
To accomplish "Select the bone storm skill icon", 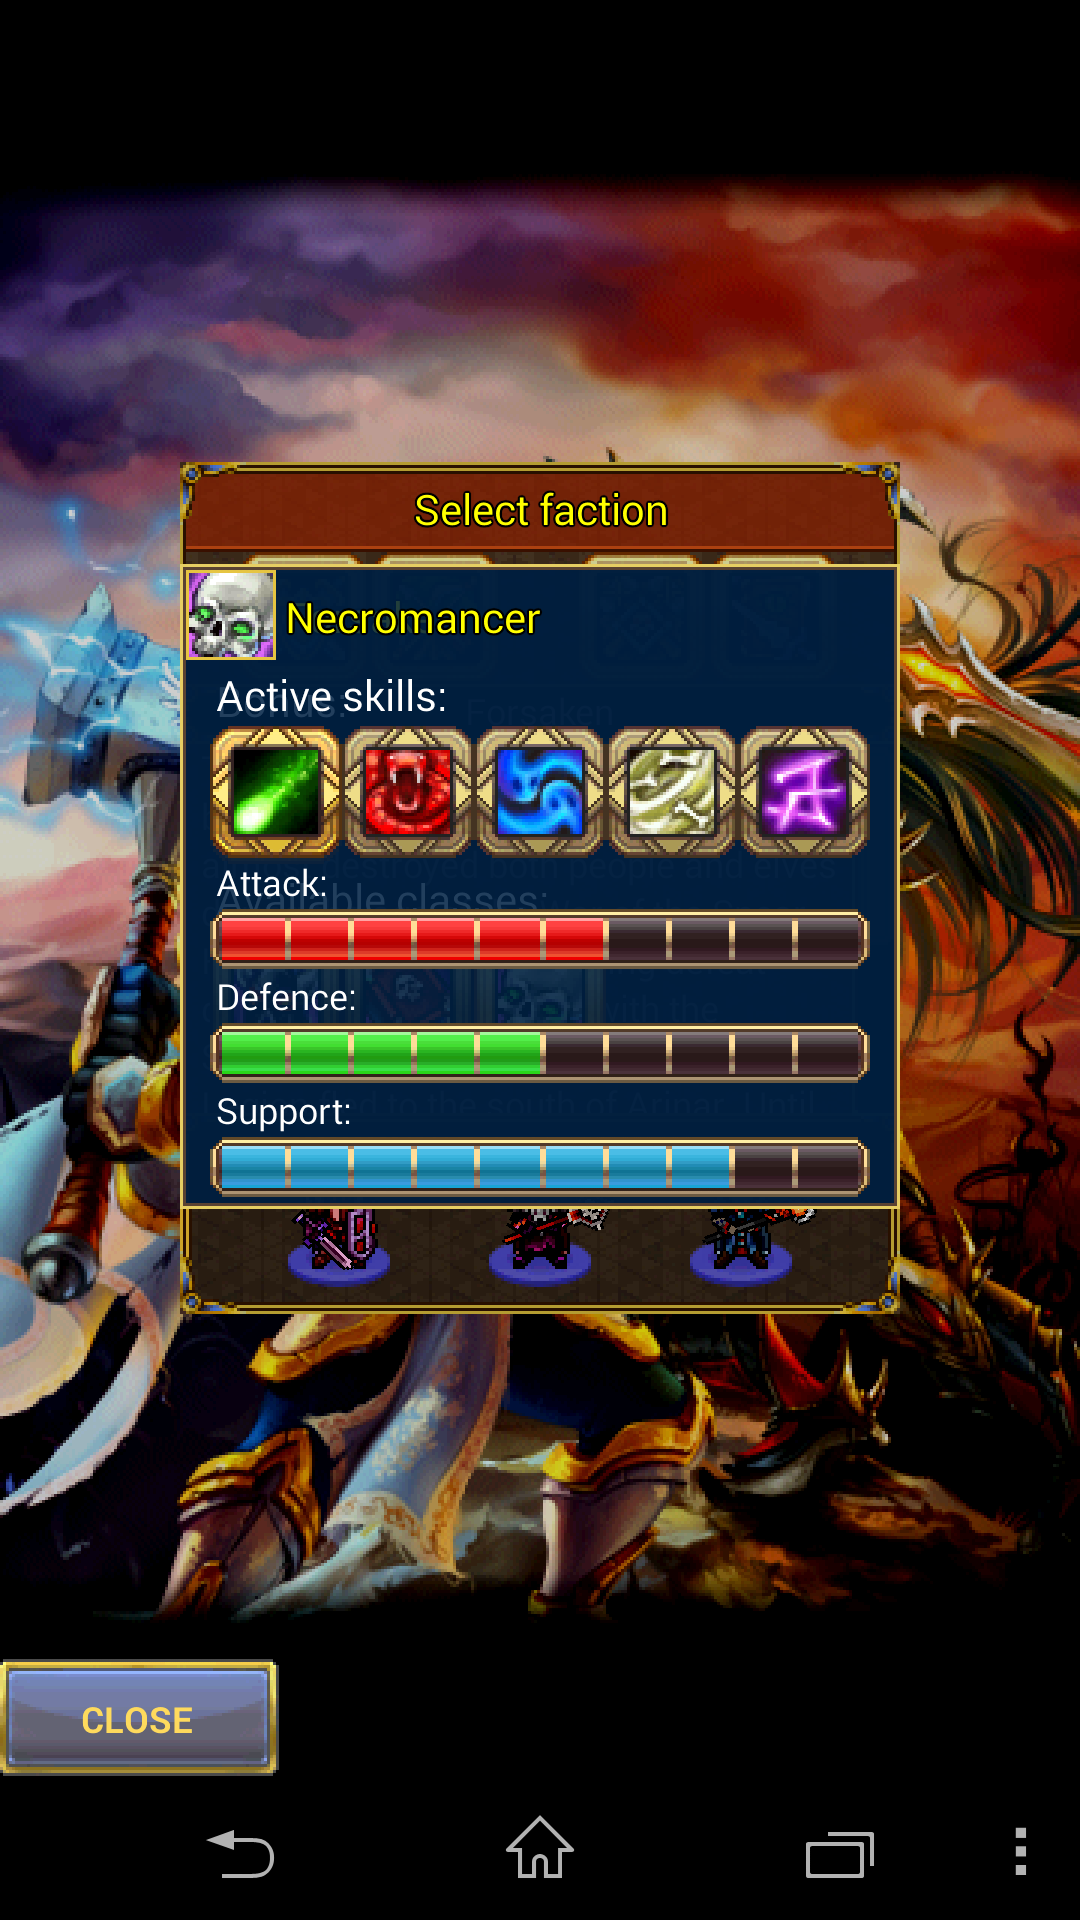I will pyautogui.click(x=671, y=792).
